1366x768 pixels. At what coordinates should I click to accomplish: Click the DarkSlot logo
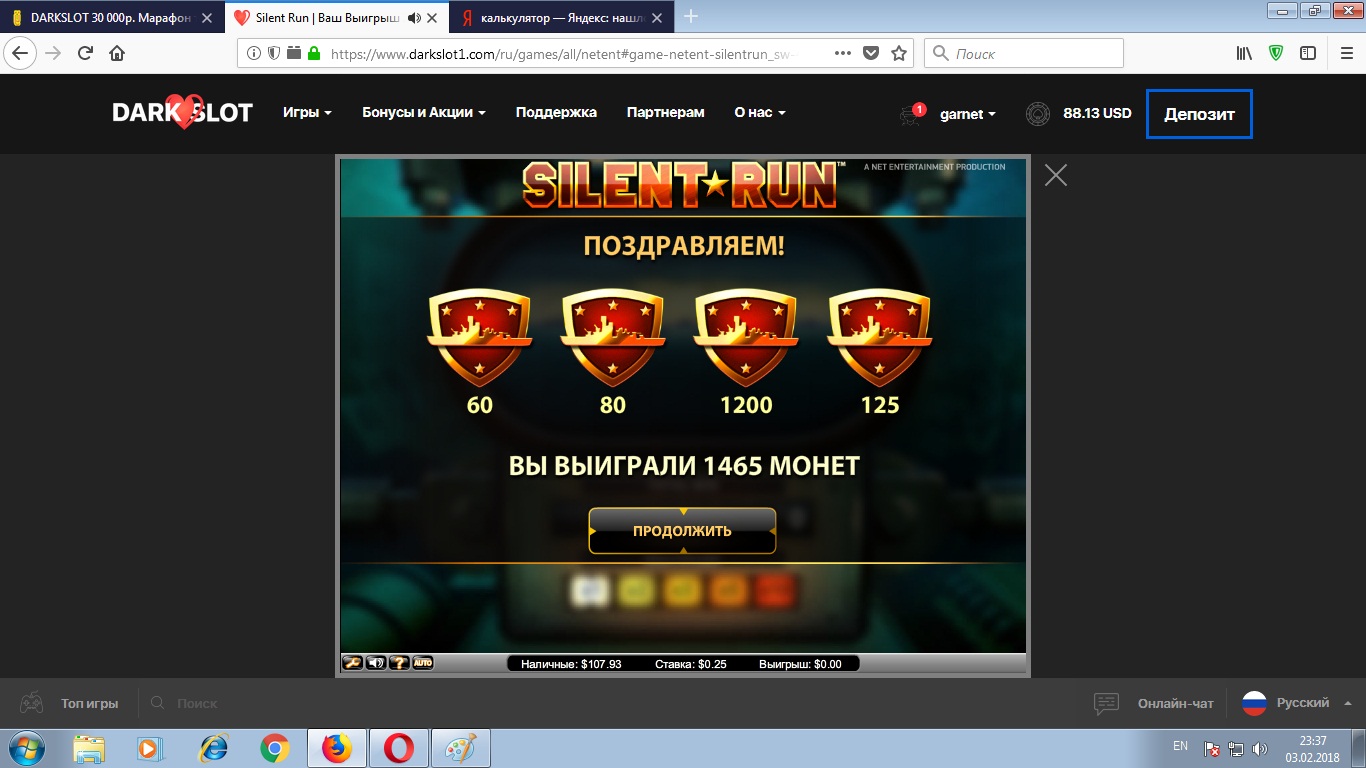tap(182, 113)
